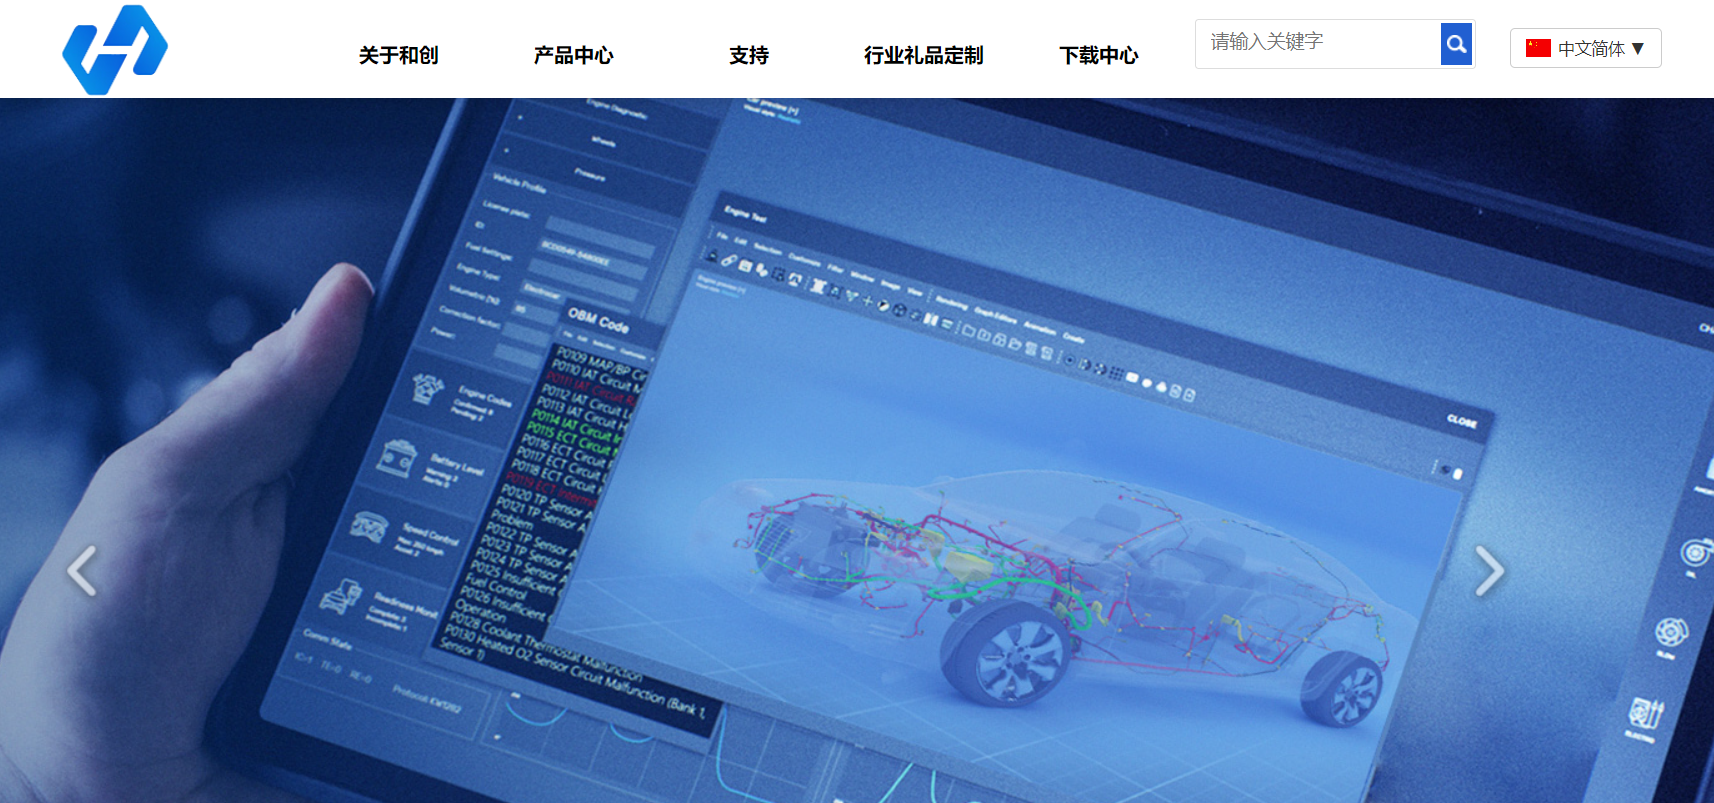Go to 行业礼品定制 page
The height and width of the screenshot is (803, 1714).
(x=923, y=55)
